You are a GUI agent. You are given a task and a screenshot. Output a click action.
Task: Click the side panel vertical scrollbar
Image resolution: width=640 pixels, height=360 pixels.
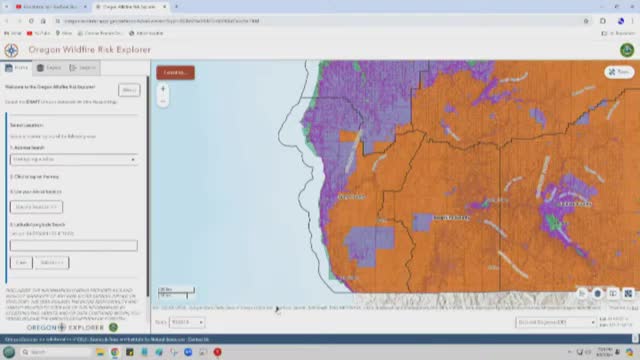(x=148, y=186)
